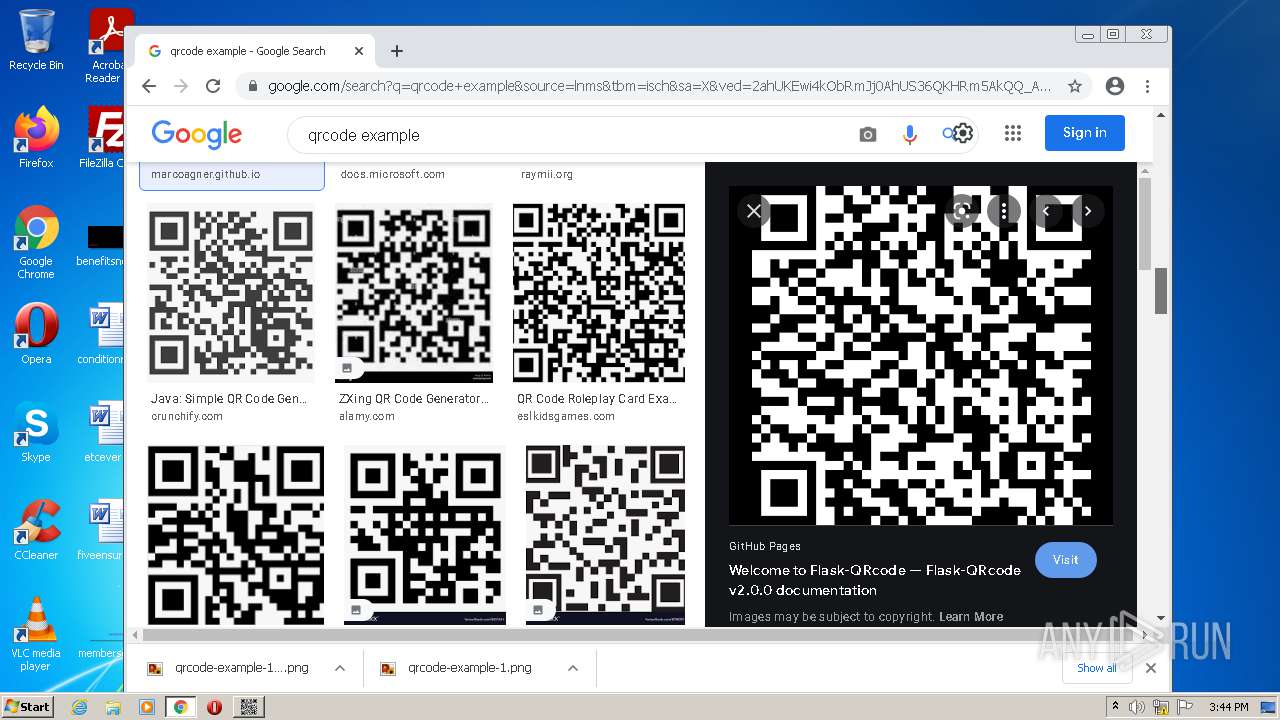This screenshot has height=720, width=1280.
Task: Open Skype desktop shortcut
Action: pos(36,432)
